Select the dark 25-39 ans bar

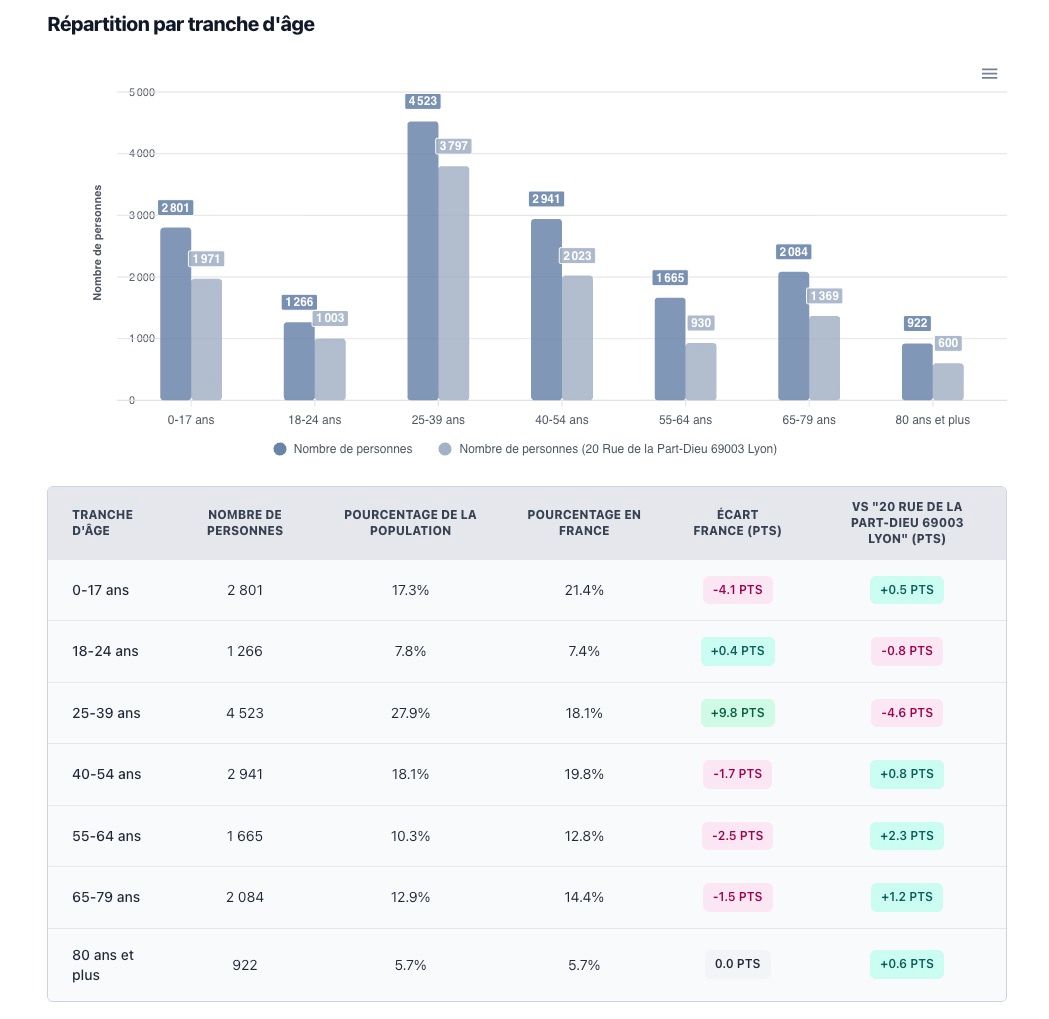422,260
